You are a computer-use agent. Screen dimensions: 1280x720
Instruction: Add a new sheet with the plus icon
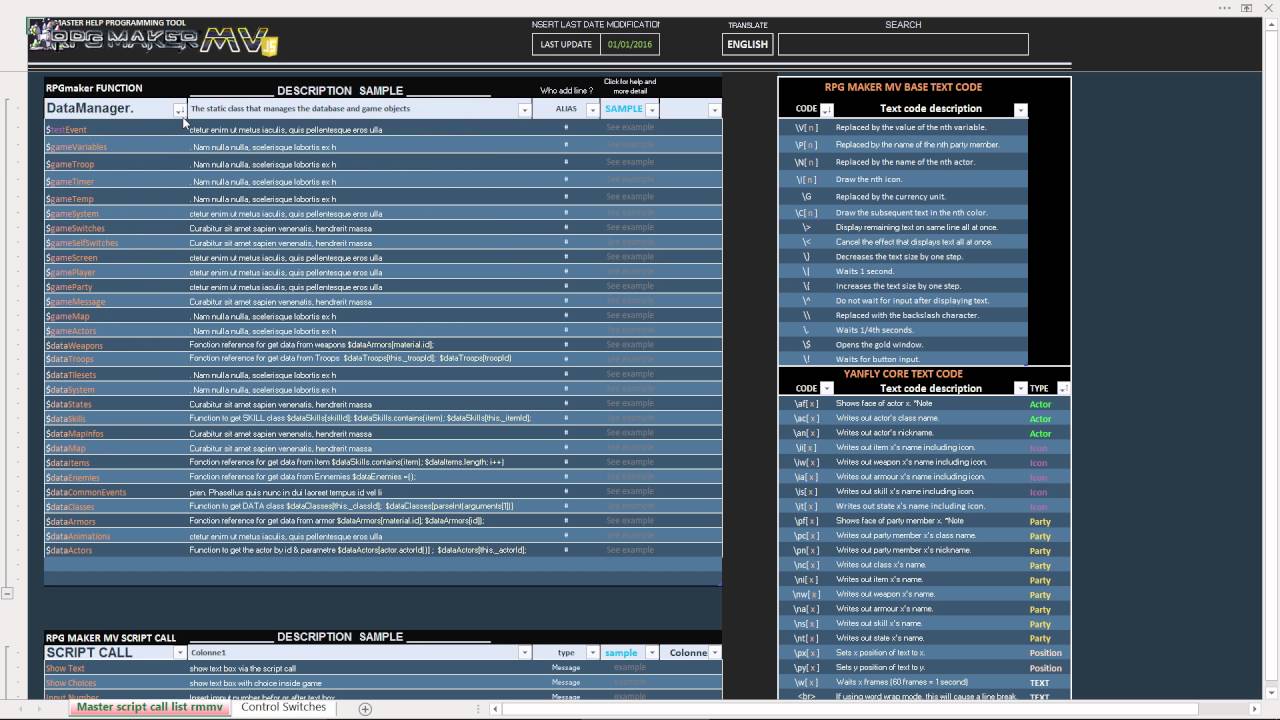(x=365, y=708)
